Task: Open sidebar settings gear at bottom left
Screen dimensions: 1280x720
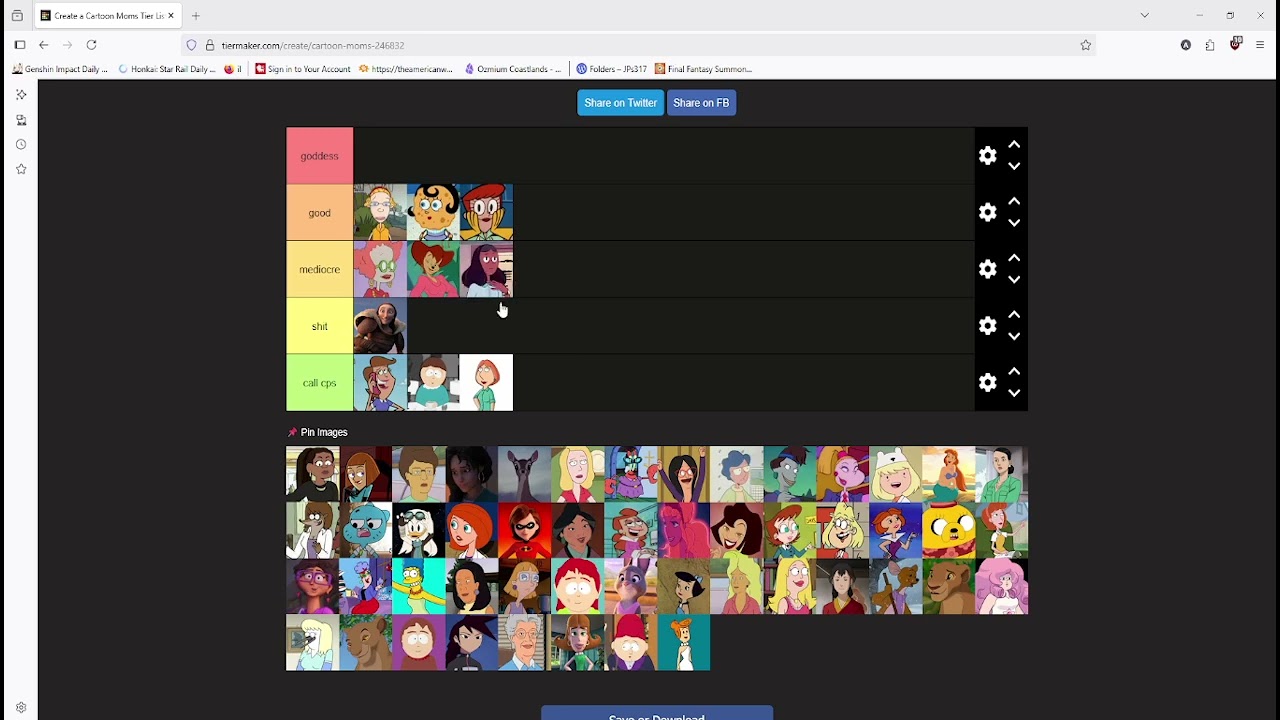Action: tap(21, 708)
